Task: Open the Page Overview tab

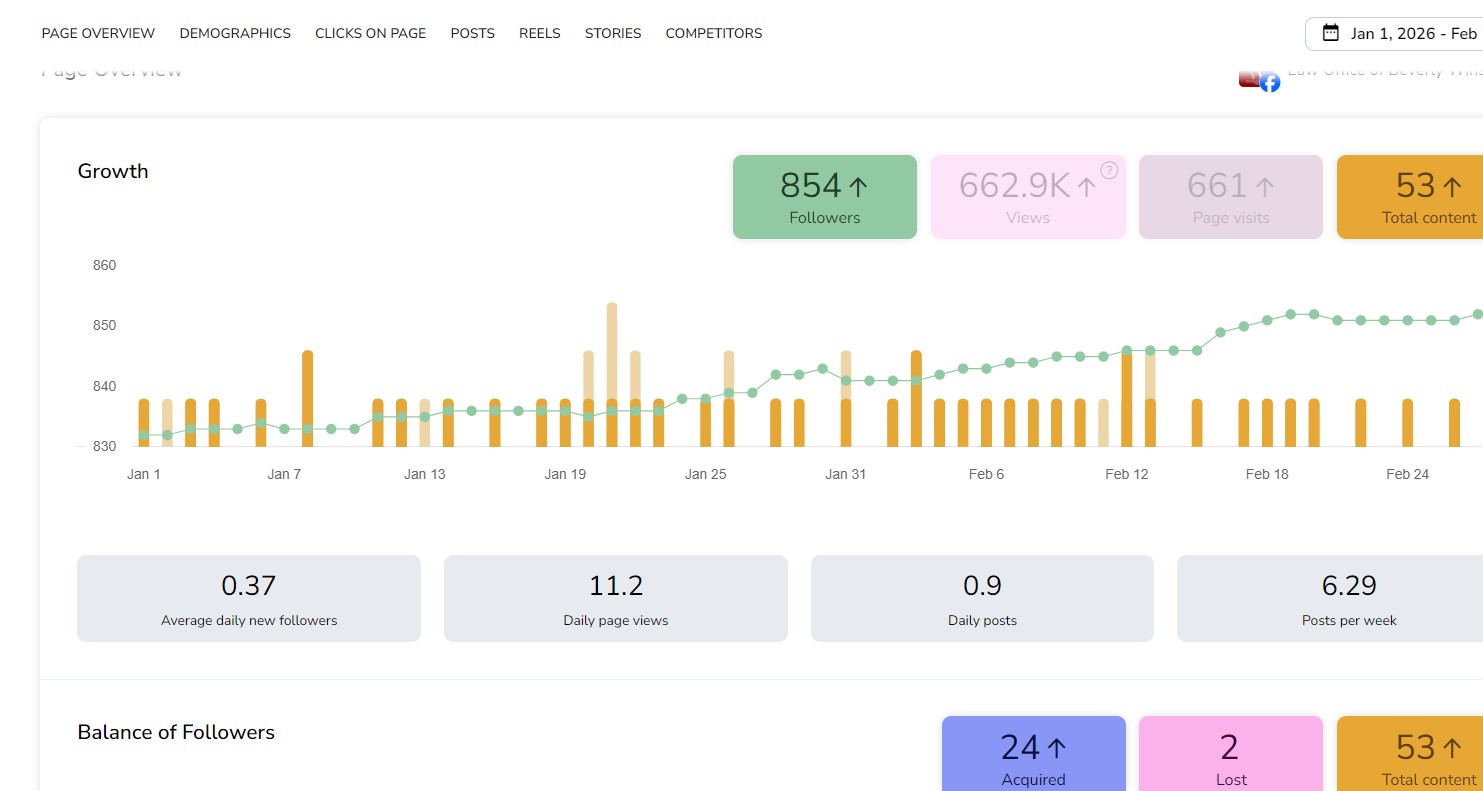Action: 98,33
